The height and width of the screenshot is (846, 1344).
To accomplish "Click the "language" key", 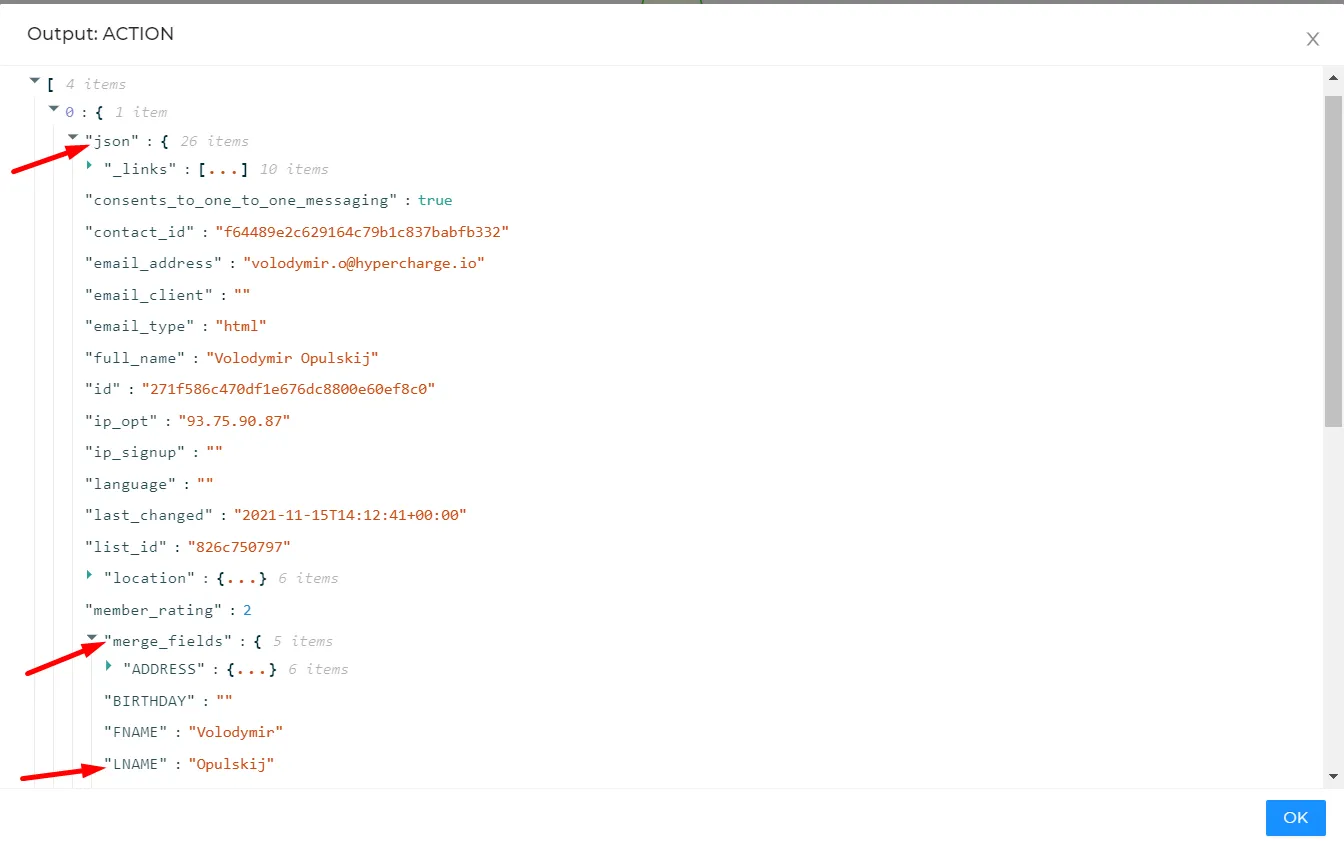I will pyautogui.click(x=131, y=484).
